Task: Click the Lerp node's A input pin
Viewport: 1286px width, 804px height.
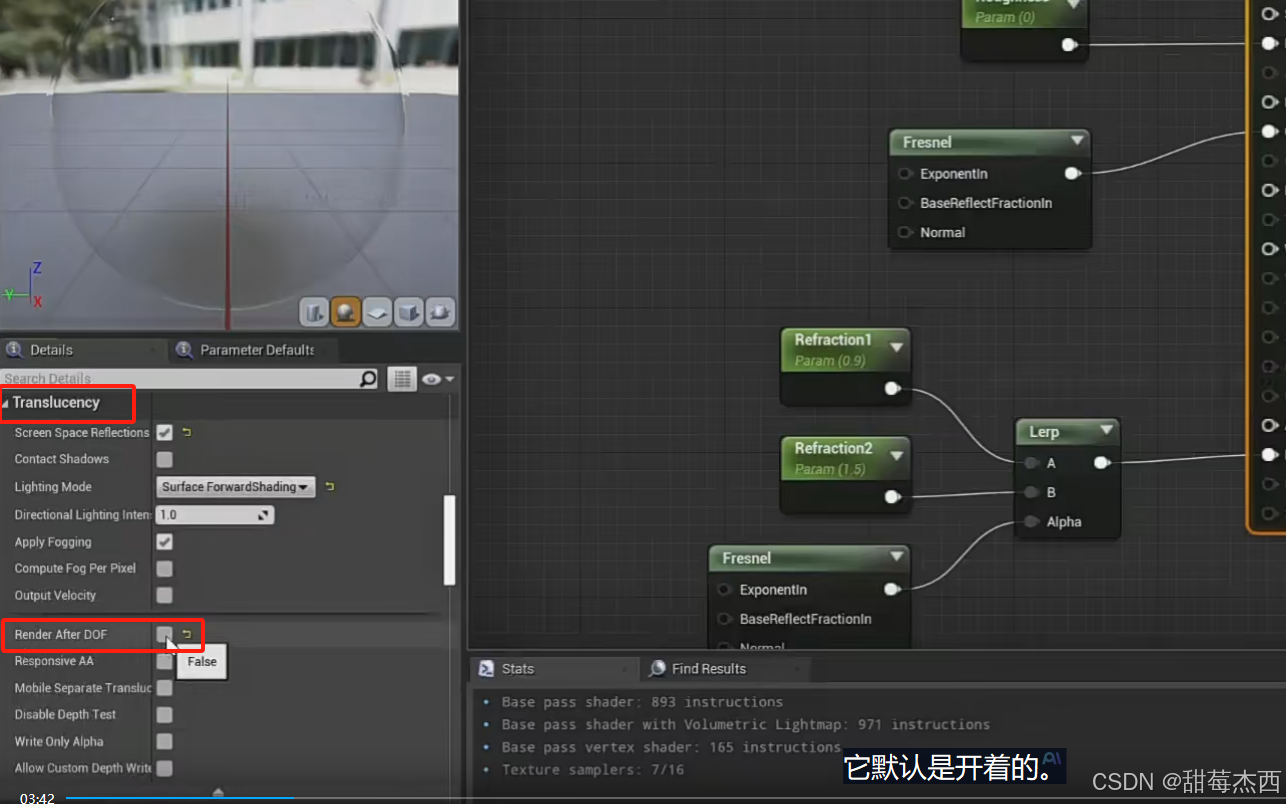Action: 1031,463
